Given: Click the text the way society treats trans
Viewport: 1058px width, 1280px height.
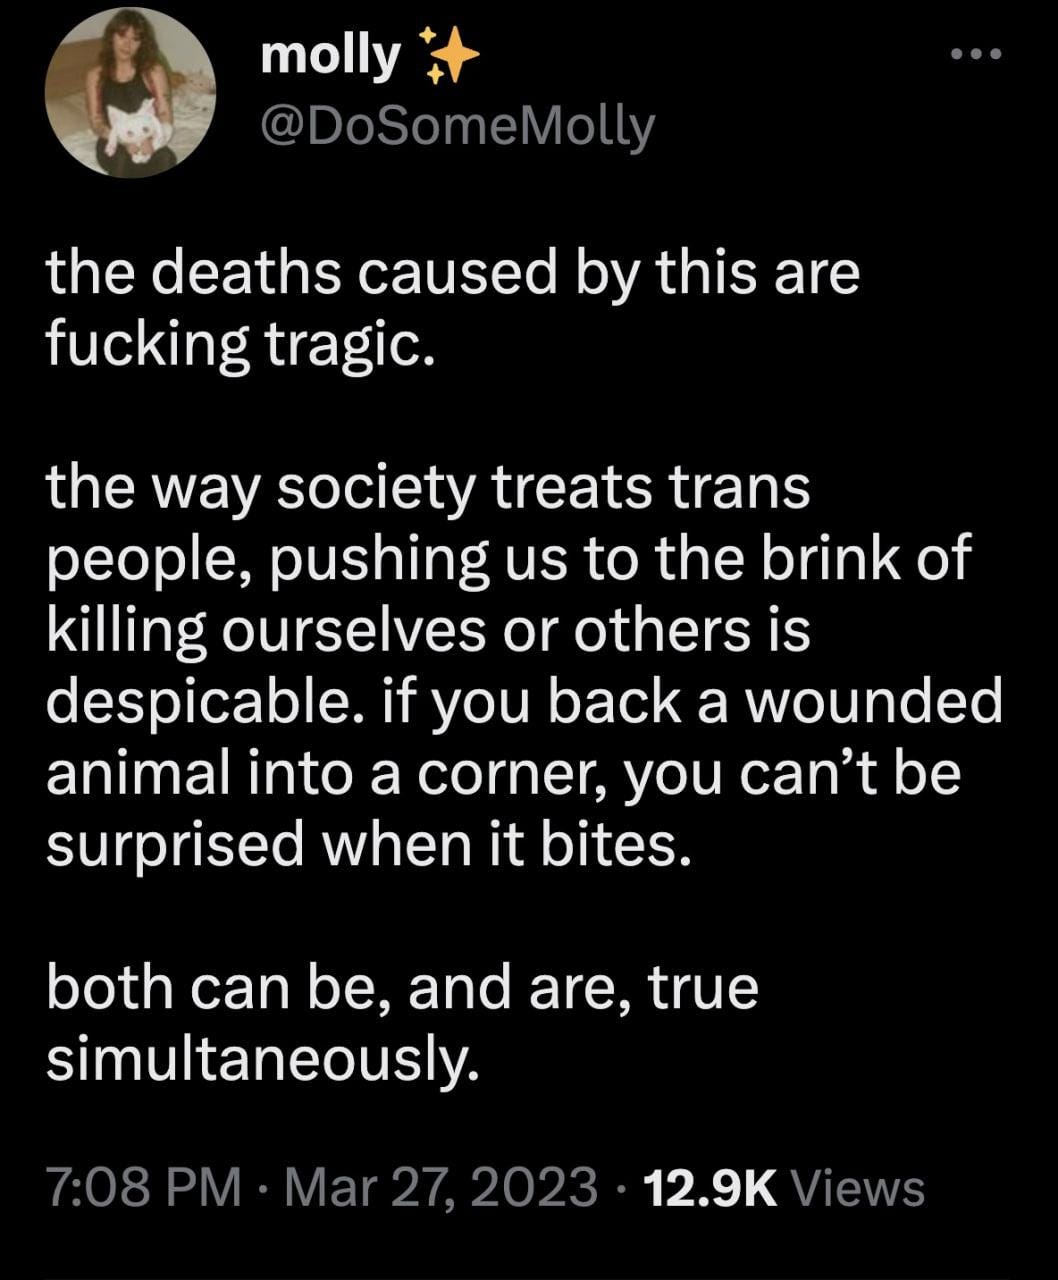Looking at the screenshot, I should (x=427, y=494).
